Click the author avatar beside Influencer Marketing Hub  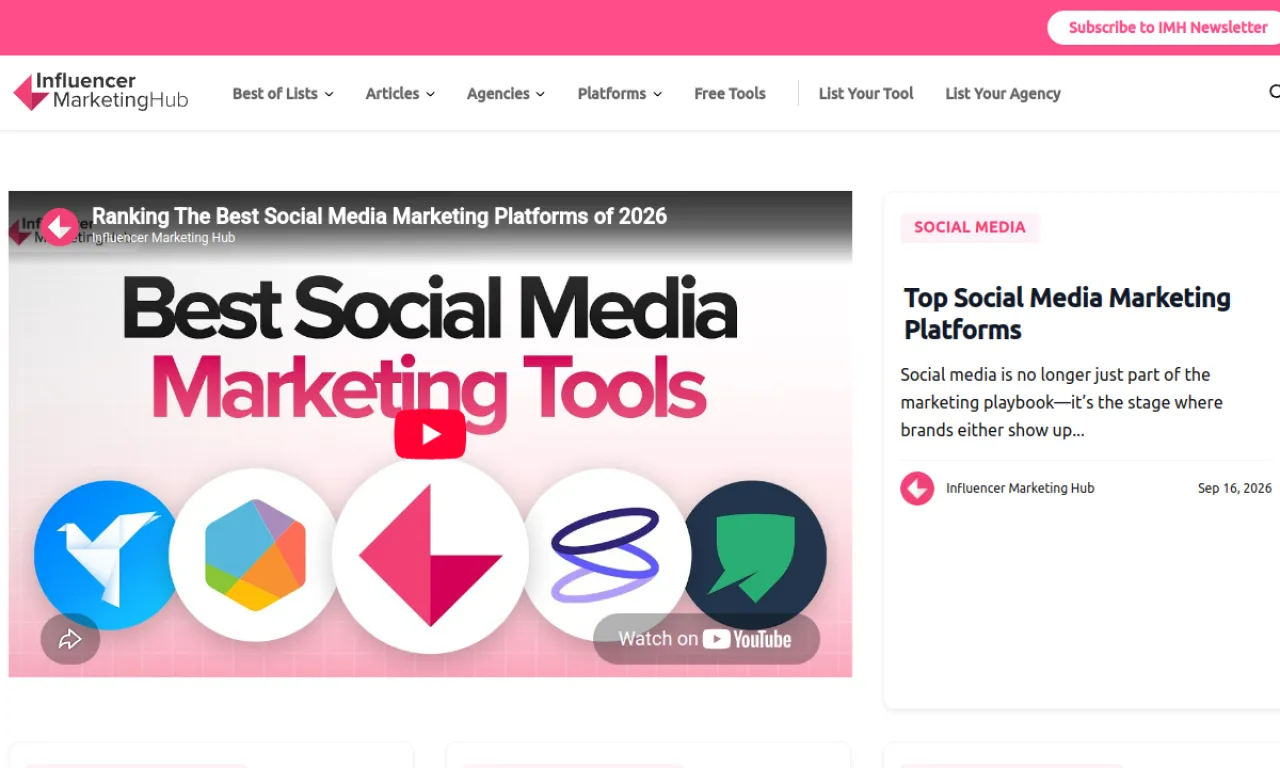point(917,488)
